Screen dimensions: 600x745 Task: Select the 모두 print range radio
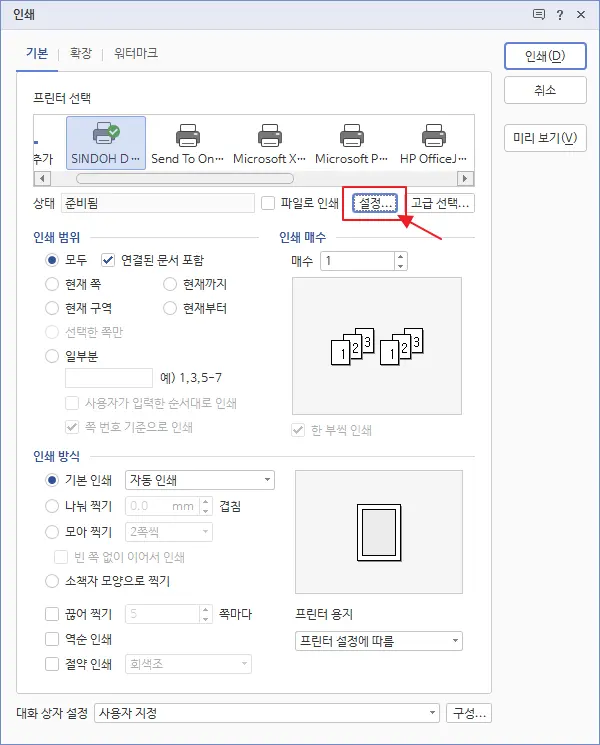(52, 260)
